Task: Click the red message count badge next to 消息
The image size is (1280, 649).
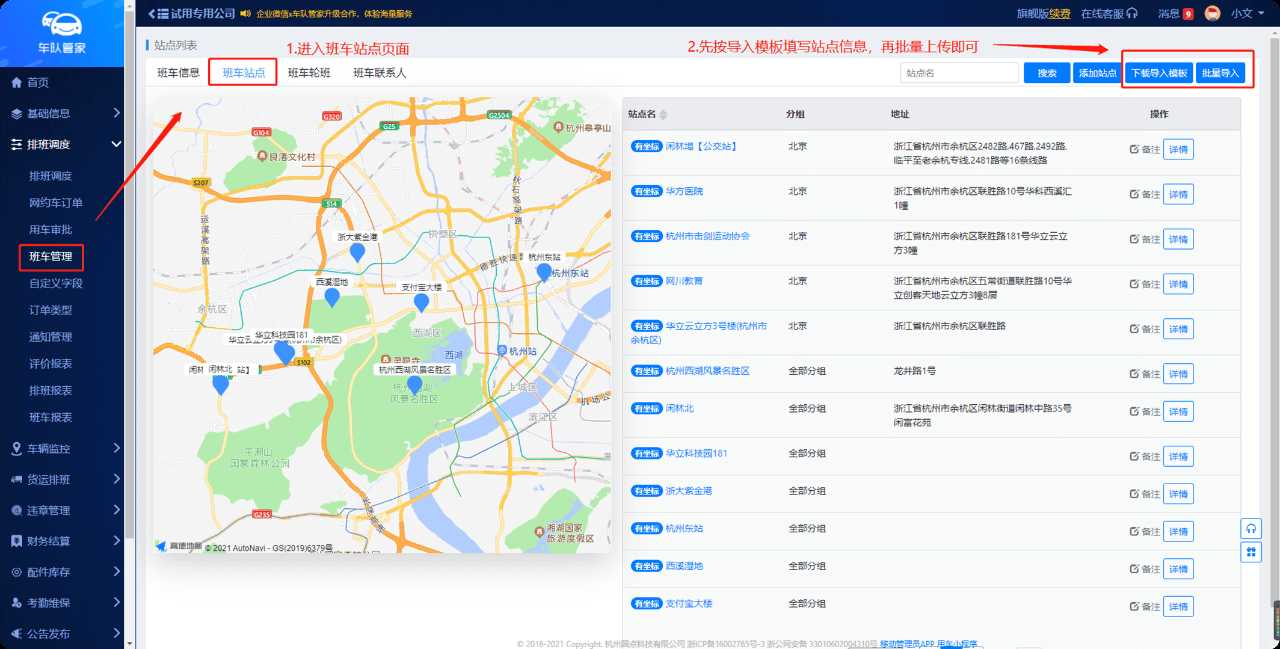Action: pyautogui.click(x=1188, y=14)
